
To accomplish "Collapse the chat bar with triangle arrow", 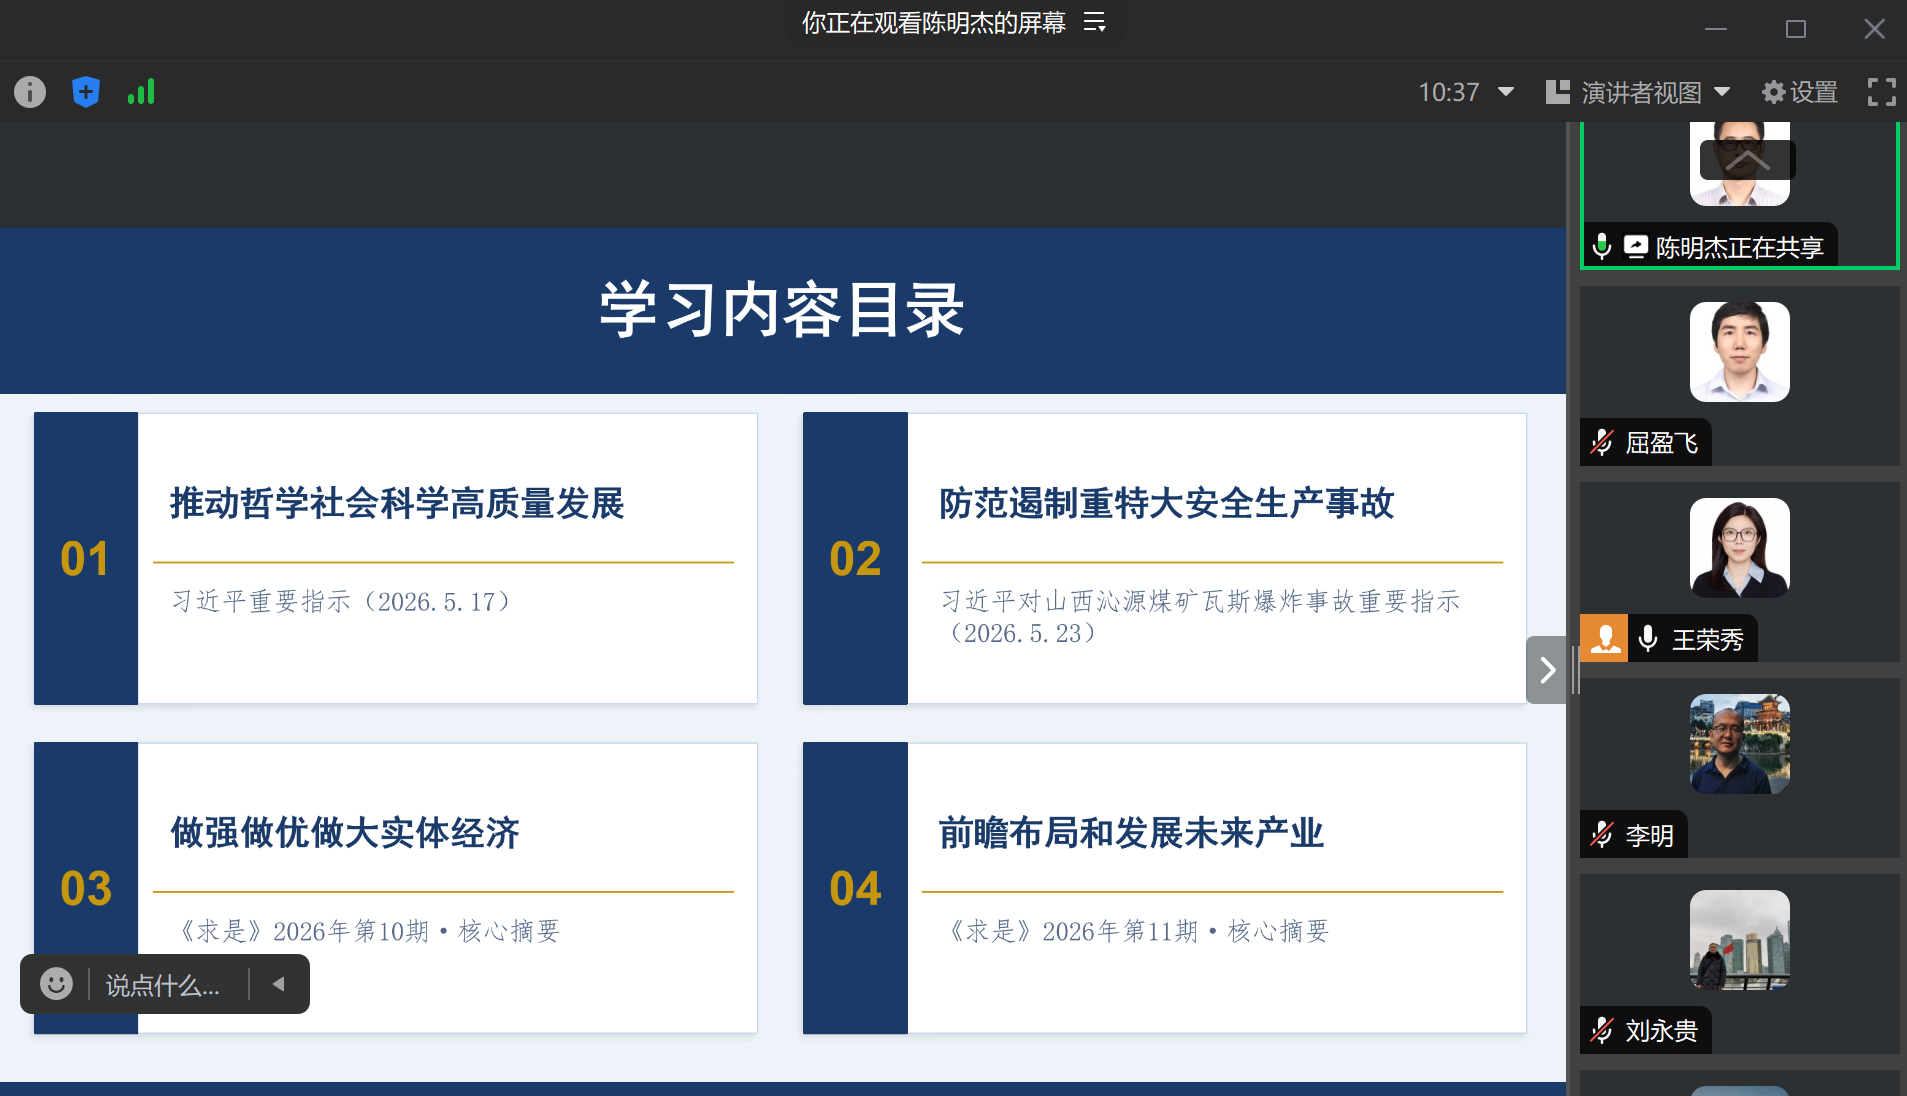I will point(279,984).
